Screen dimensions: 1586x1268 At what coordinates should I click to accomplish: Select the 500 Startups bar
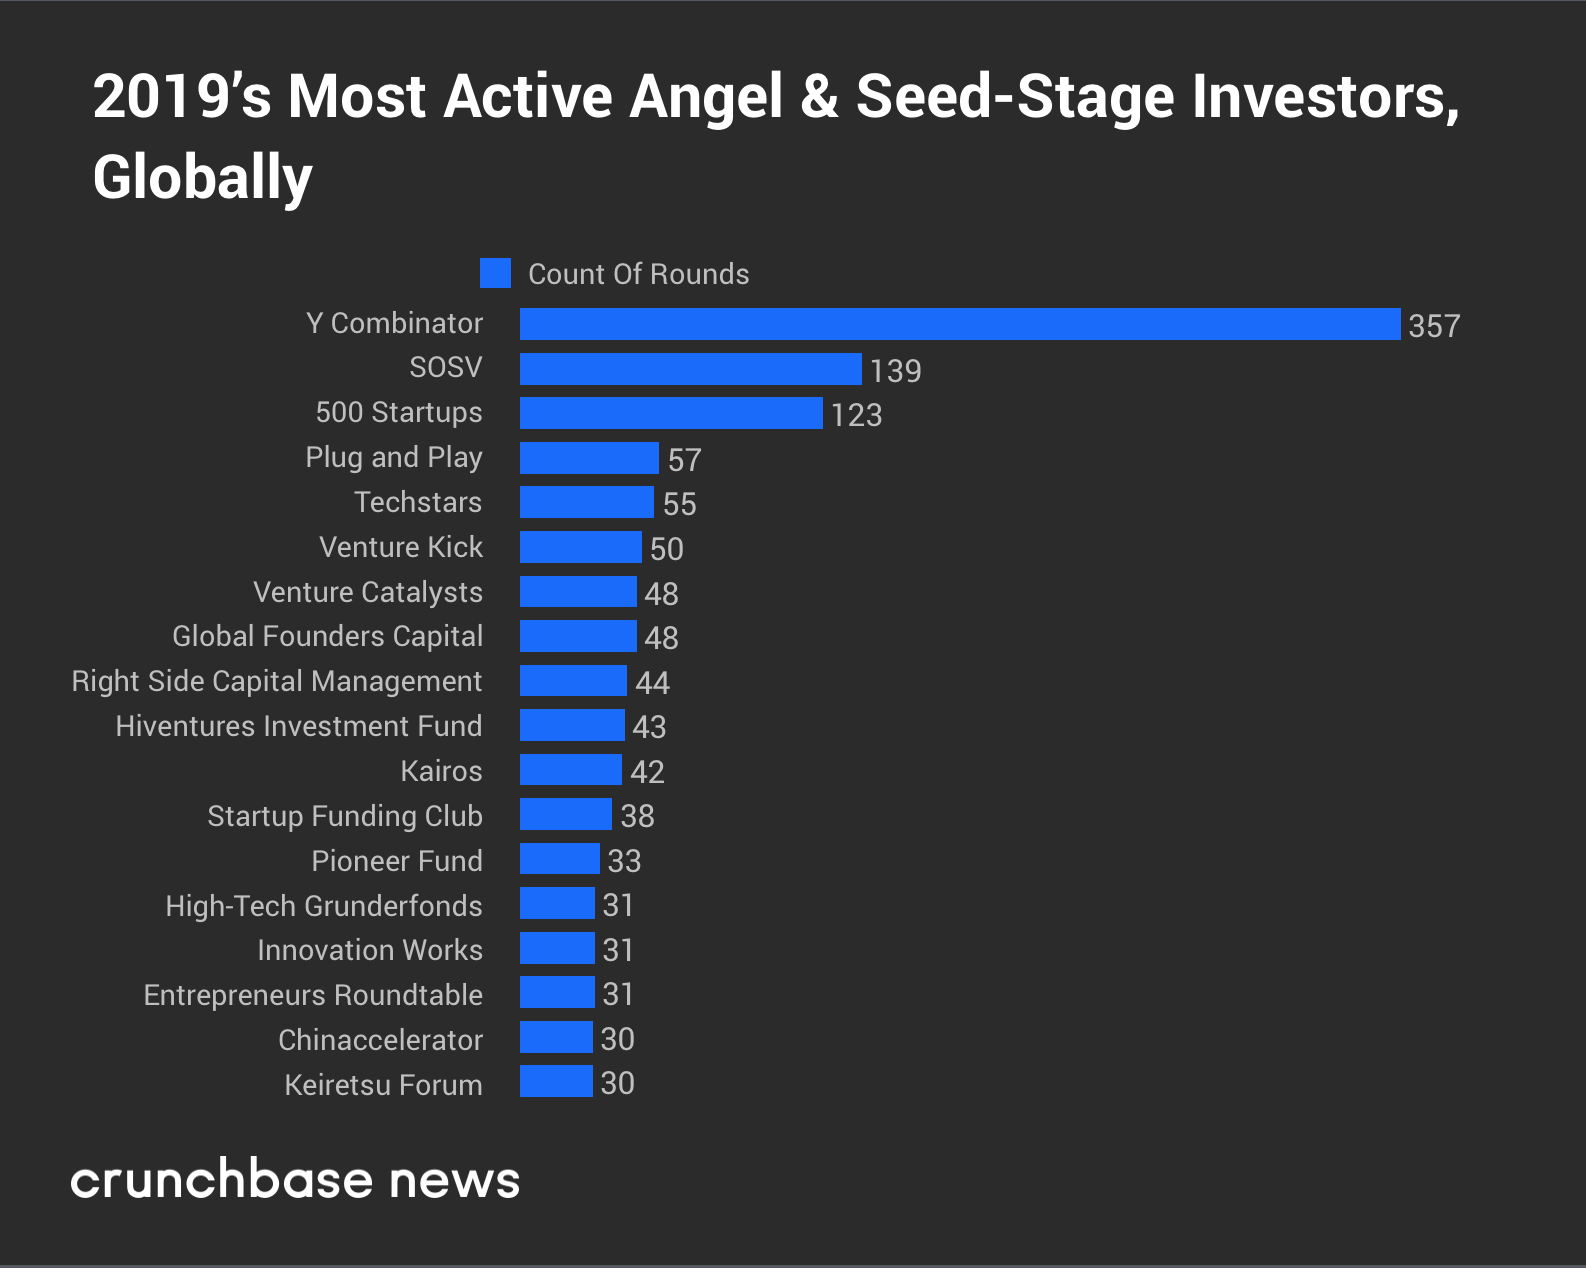click(x=671, y=413)
